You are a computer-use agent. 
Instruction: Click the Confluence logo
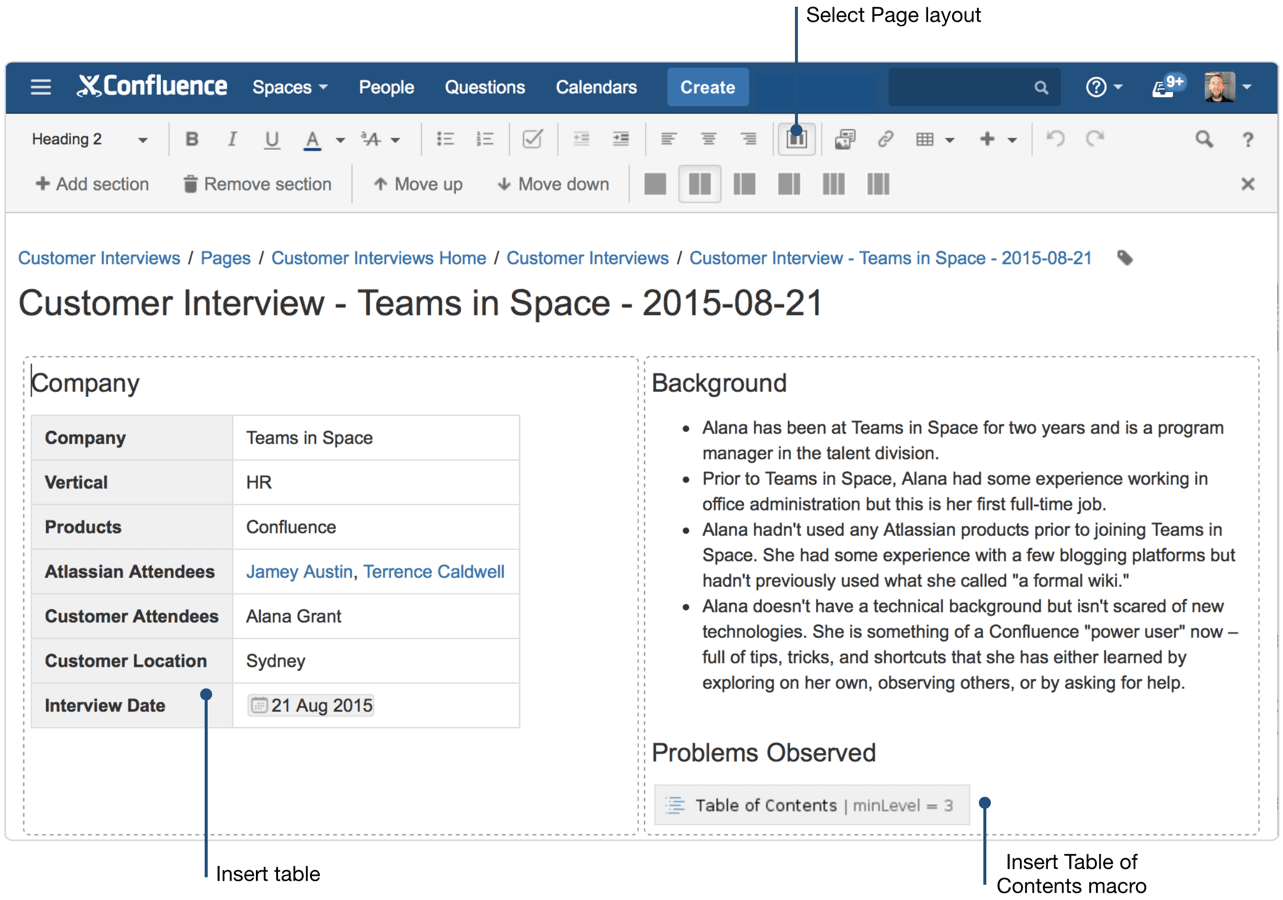[x=153, y=87]
